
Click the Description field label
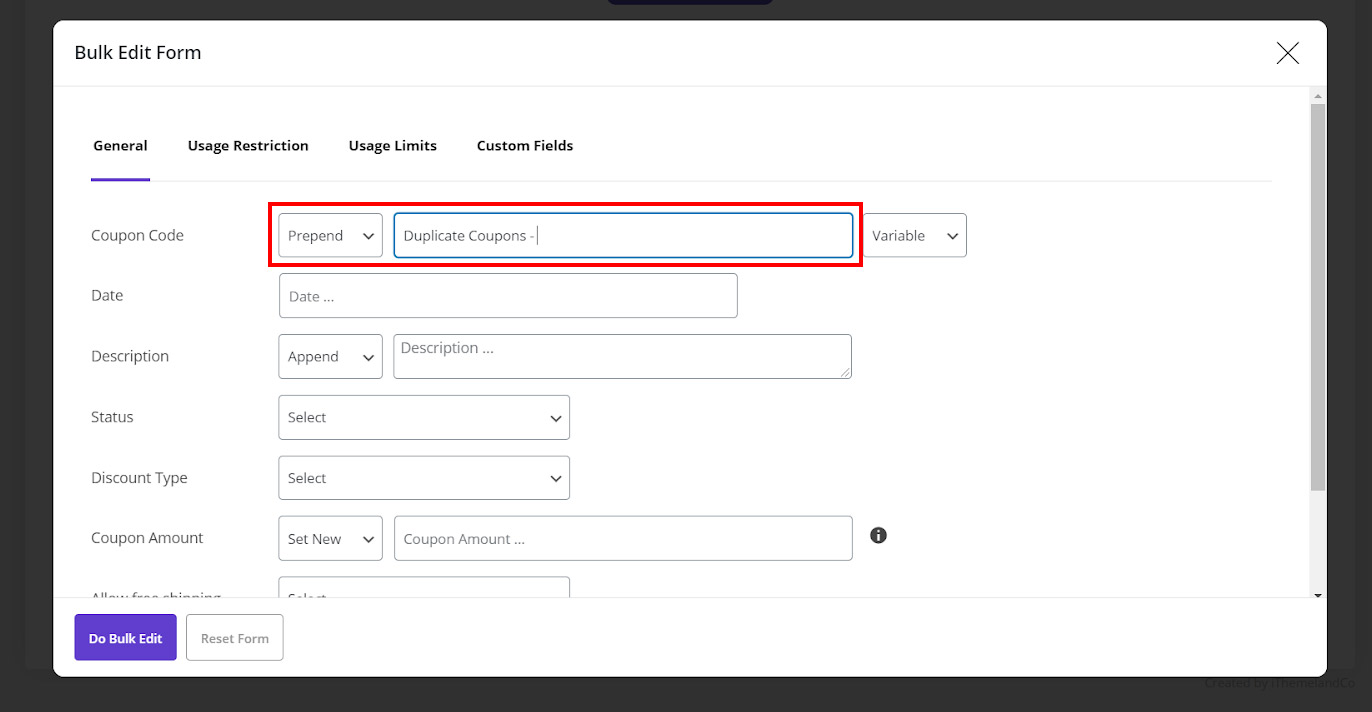(x=130, y=357)
